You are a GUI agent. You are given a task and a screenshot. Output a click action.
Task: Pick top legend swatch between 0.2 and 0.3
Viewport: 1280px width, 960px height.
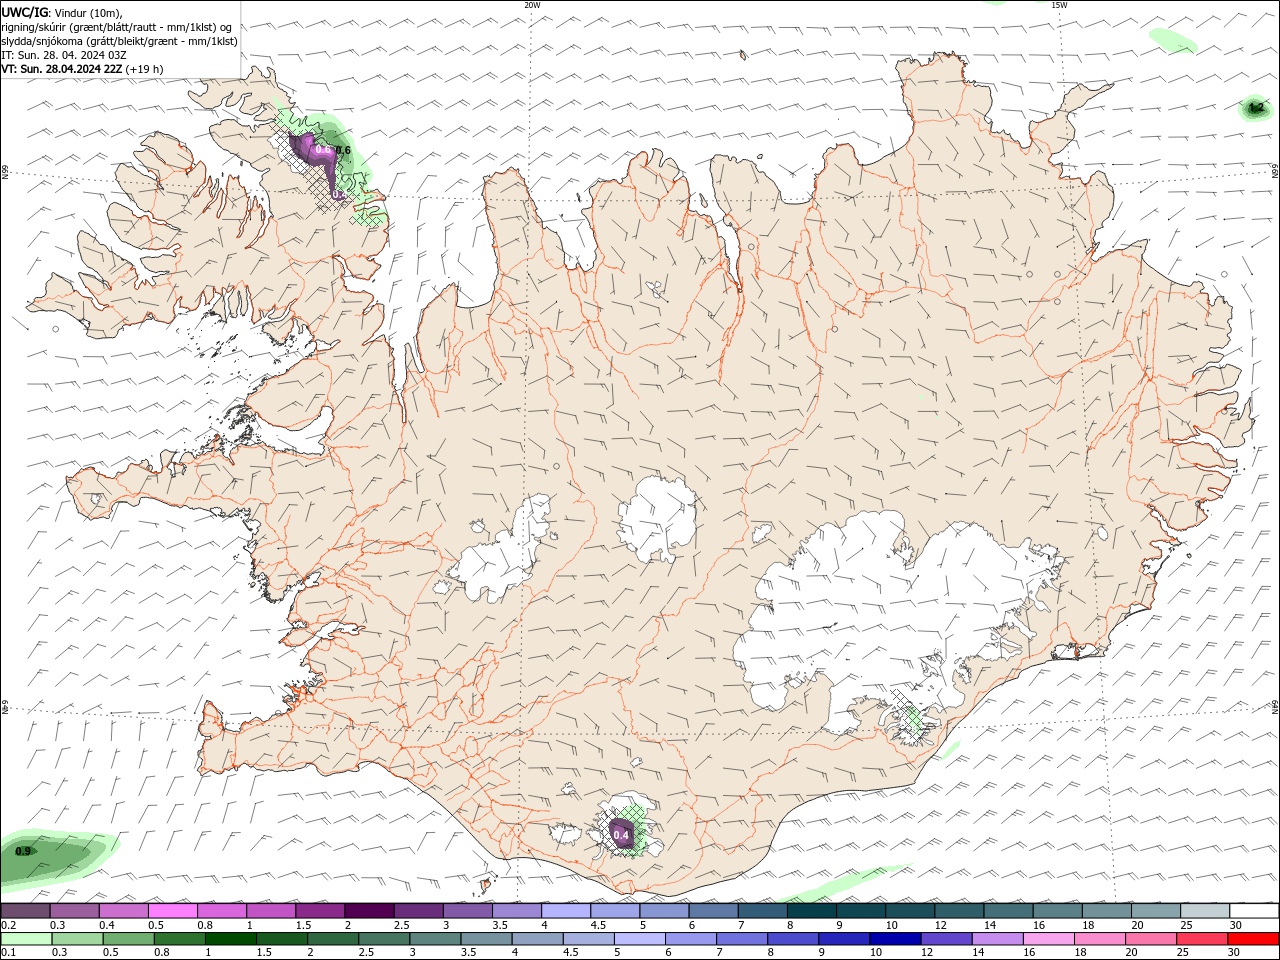click(25, 911)
